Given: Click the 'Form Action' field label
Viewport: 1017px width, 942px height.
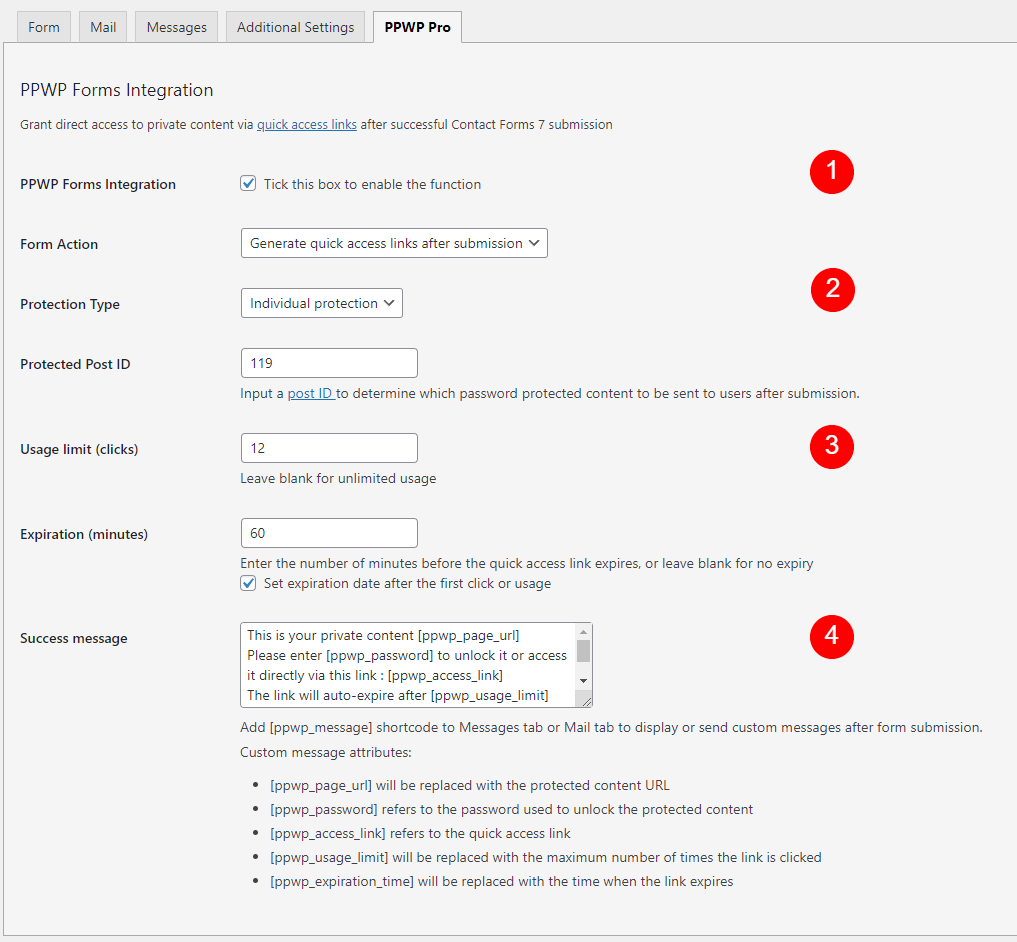Looking at the screenshot, I should pos(59,245).
